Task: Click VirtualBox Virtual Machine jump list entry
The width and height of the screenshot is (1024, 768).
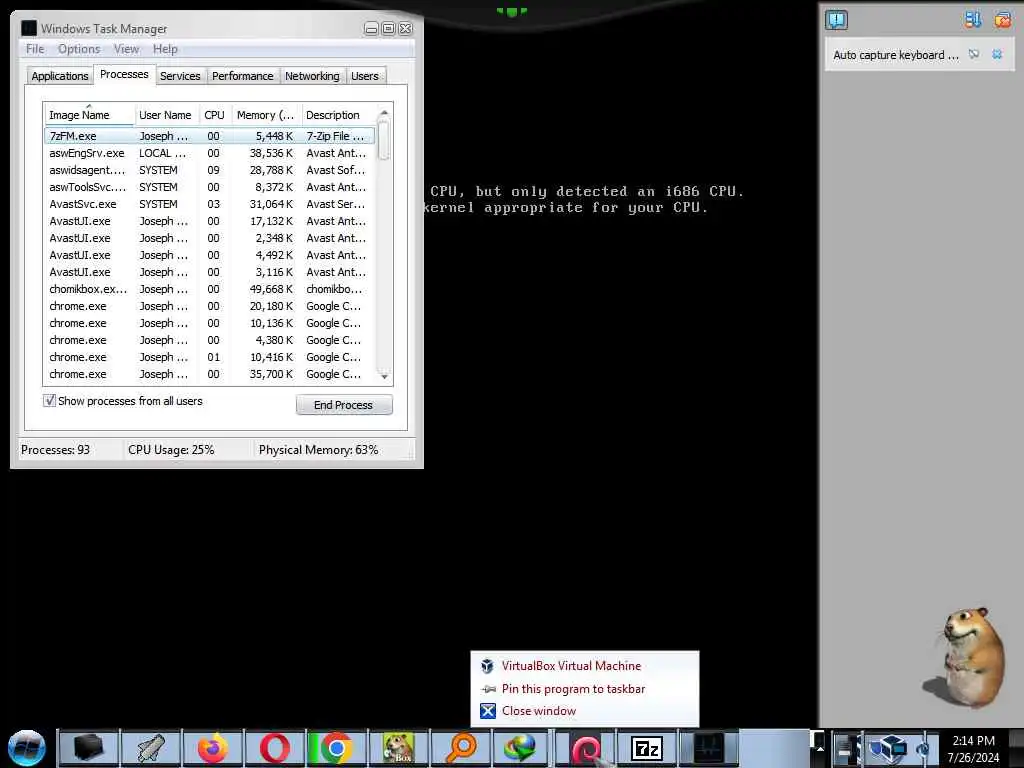Action: pos(584,665)
